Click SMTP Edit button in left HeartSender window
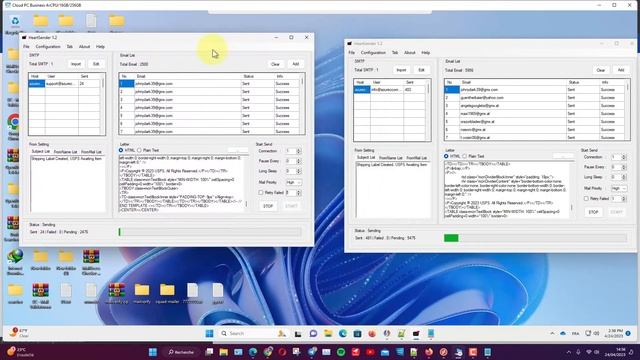 (x=96, y=64)
